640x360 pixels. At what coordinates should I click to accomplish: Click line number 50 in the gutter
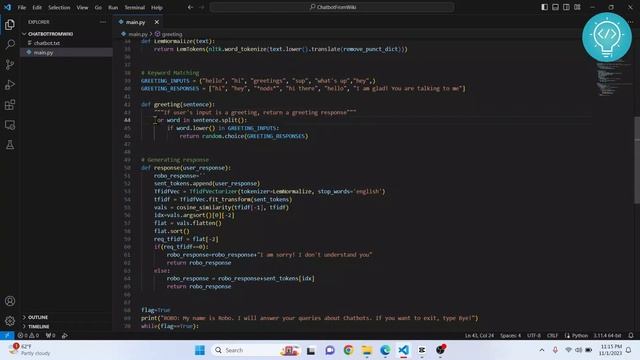(x=127, y=168)
